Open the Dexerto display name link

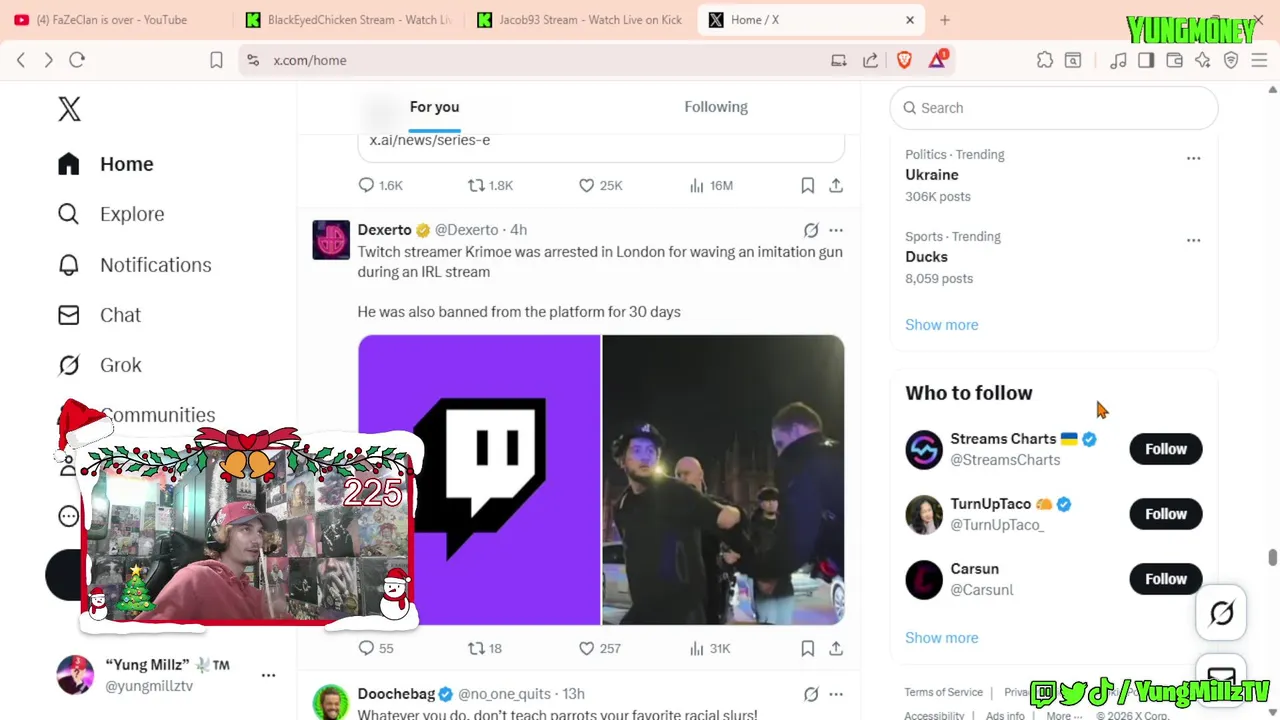(x=385, y=230)
